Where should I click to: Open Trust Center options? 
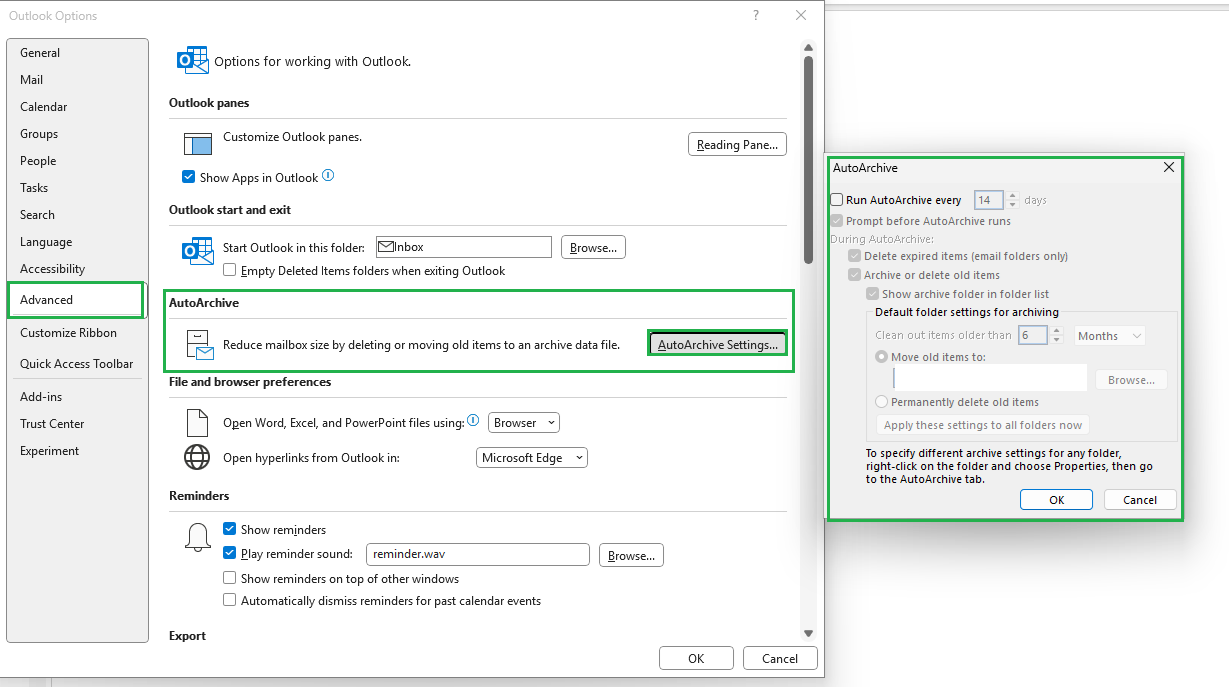(x=77, y=424)
